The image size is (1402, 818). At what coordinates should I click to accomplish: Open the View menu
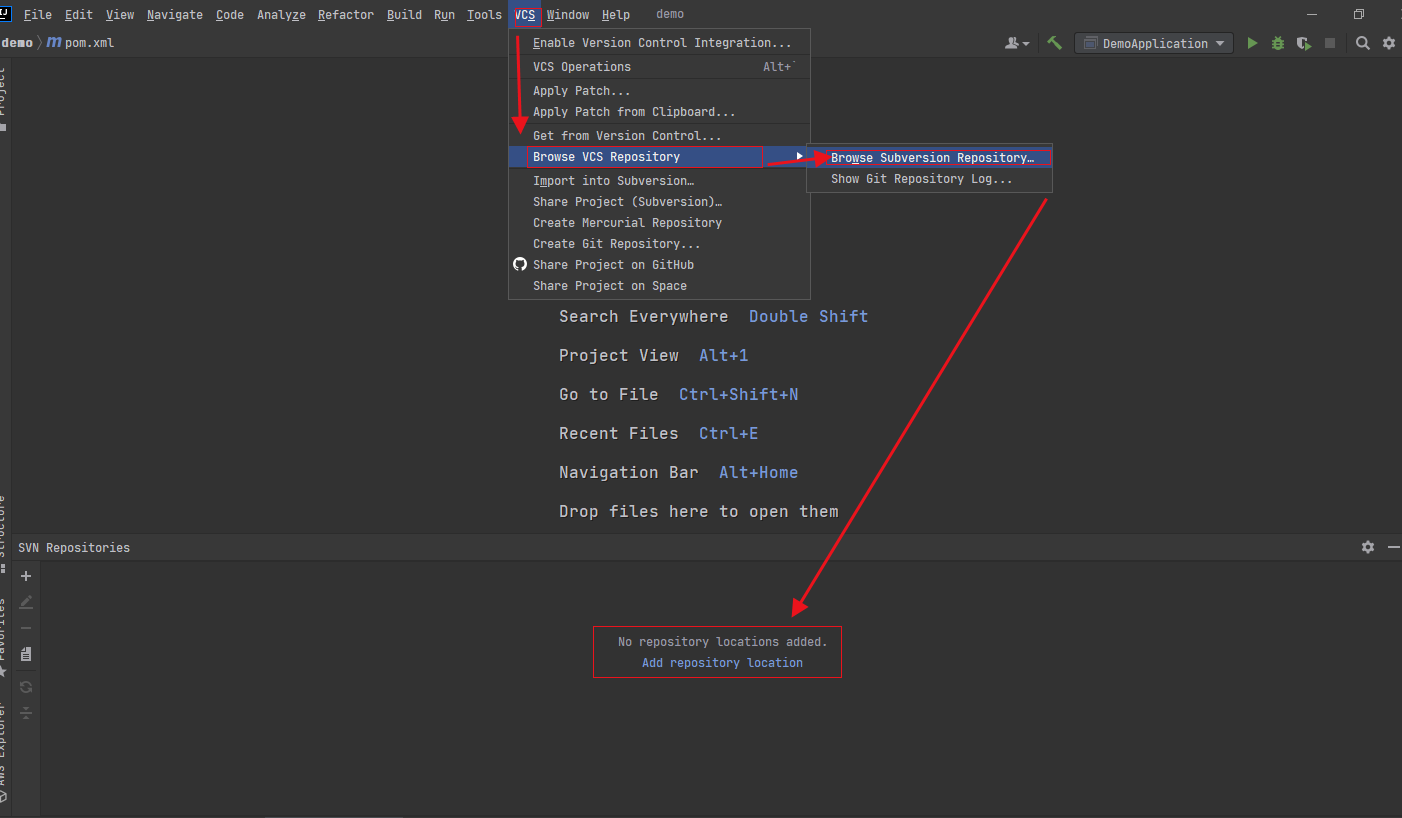[x=119, y=14]
